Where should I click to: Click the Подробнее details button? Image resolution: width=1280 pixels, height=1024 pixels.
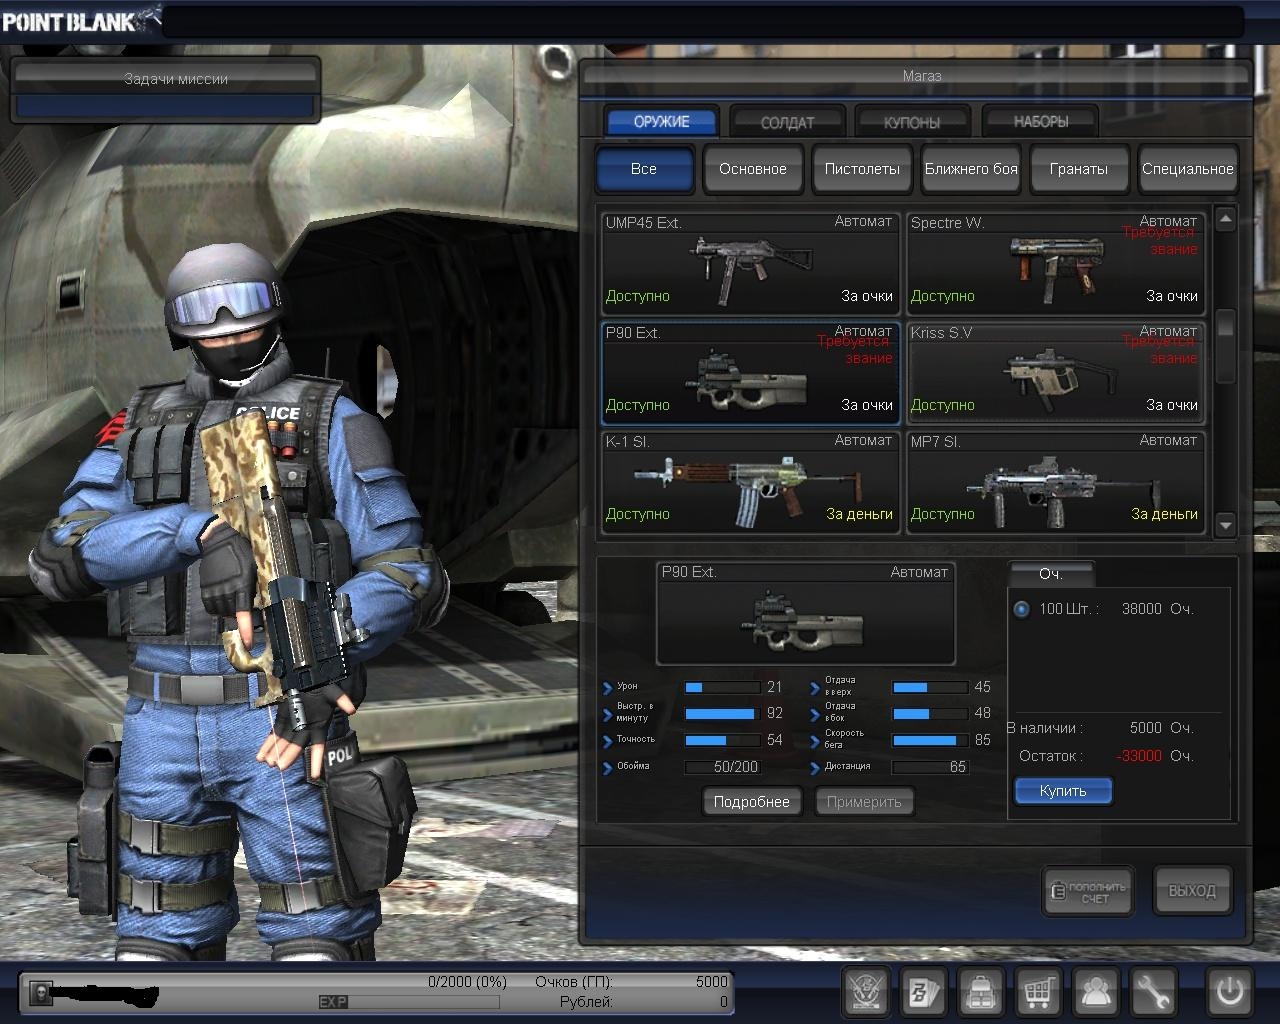pyautogui.click(x=752, y=802)
